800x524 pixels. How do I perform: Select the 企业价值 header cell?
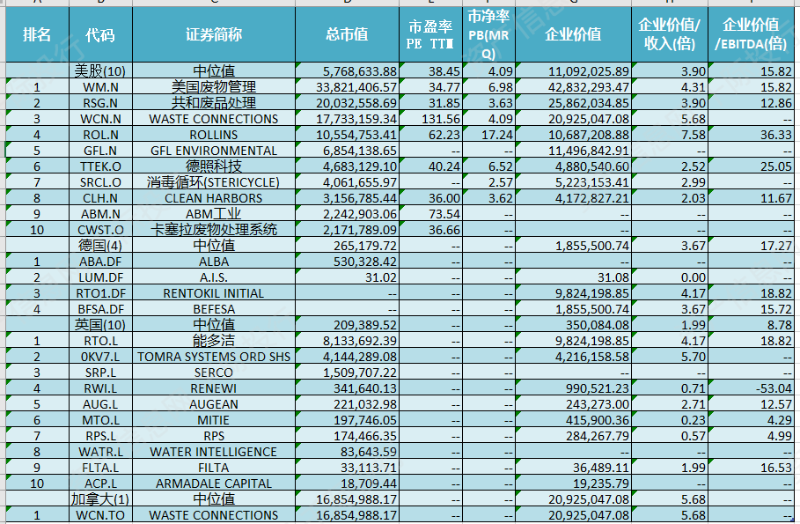[573, 35]
